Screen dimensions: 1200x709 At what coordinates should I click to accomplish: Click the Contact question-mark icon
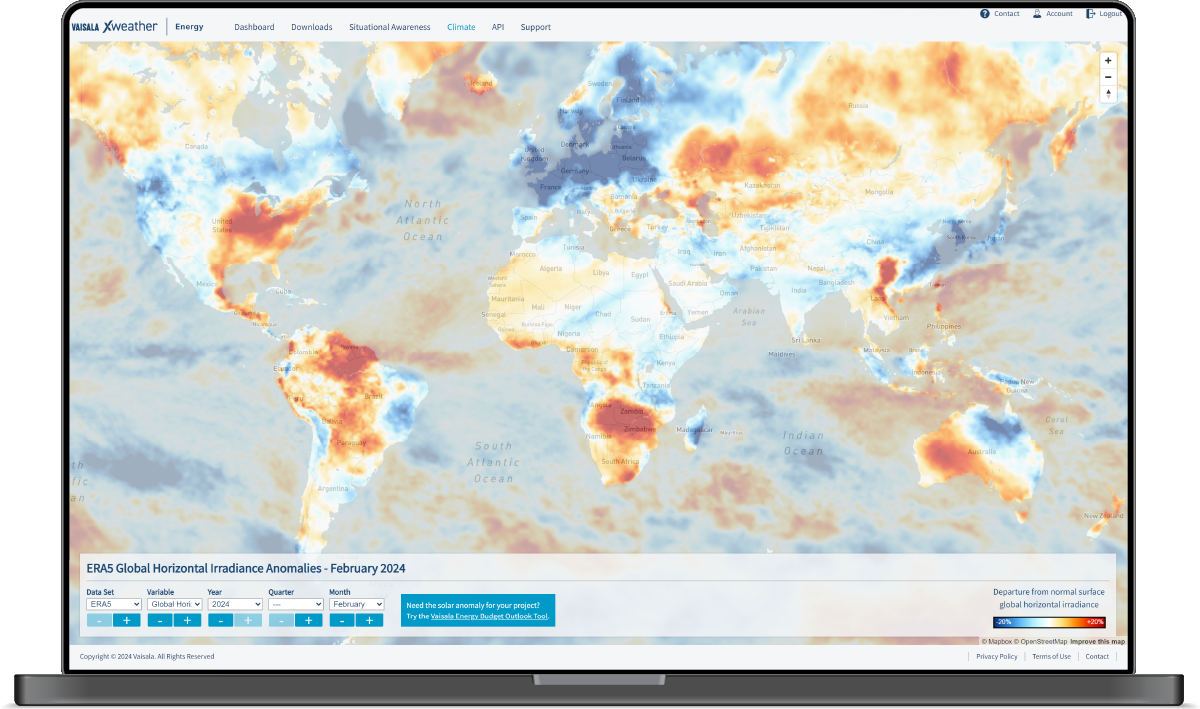tap(985, 14)
